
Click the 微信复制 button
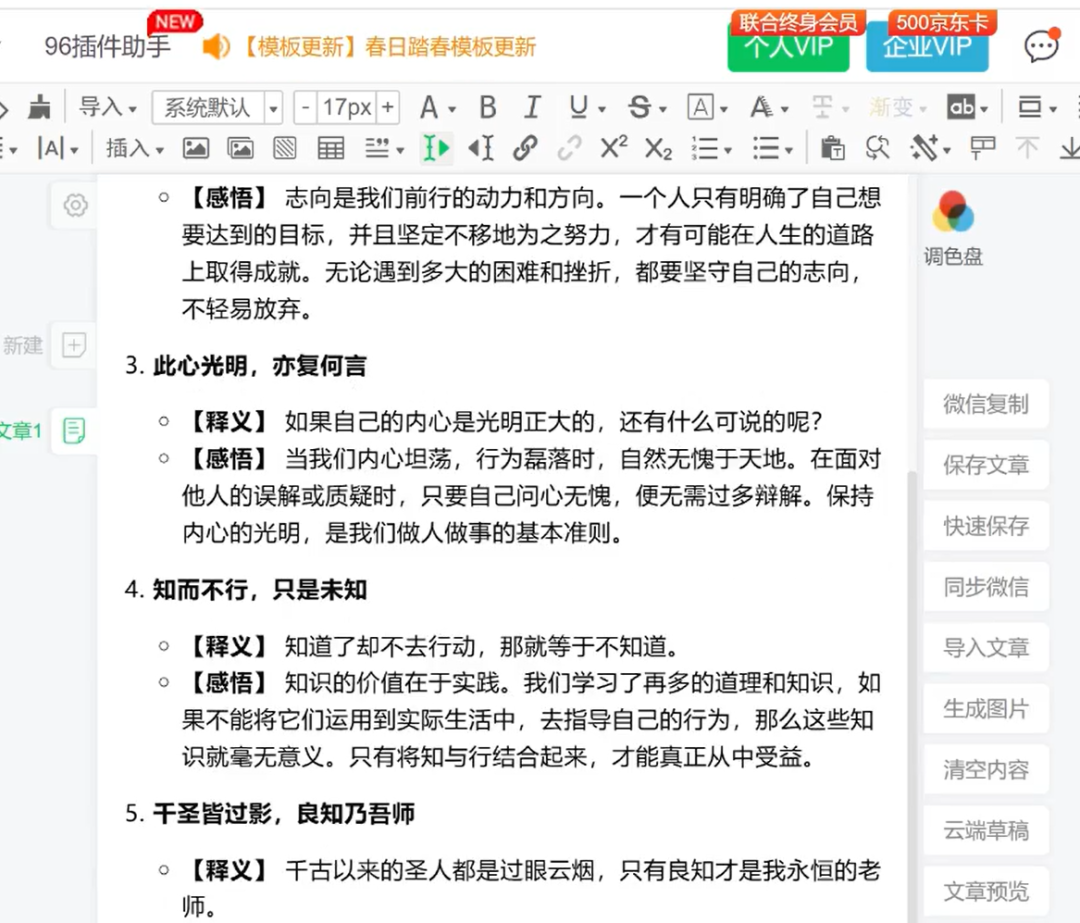986,404
